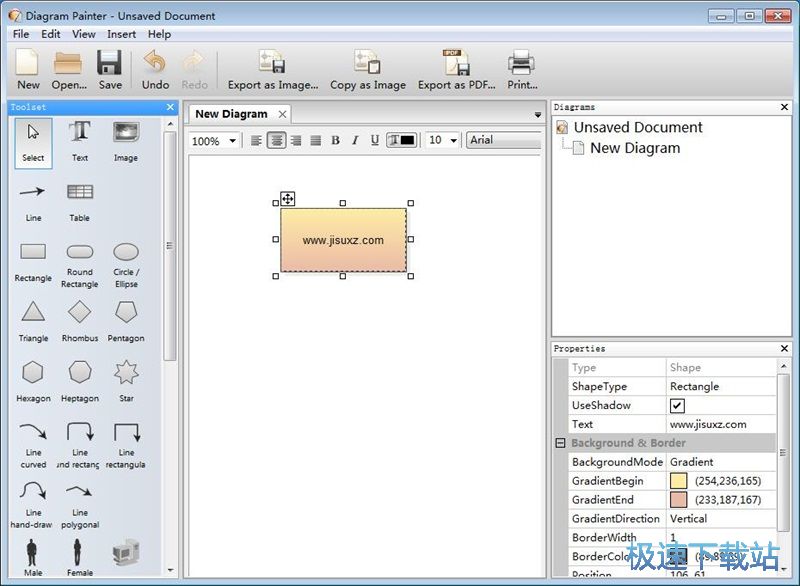Open the Insert menu
Screen dimensions: 800x586
121,34
